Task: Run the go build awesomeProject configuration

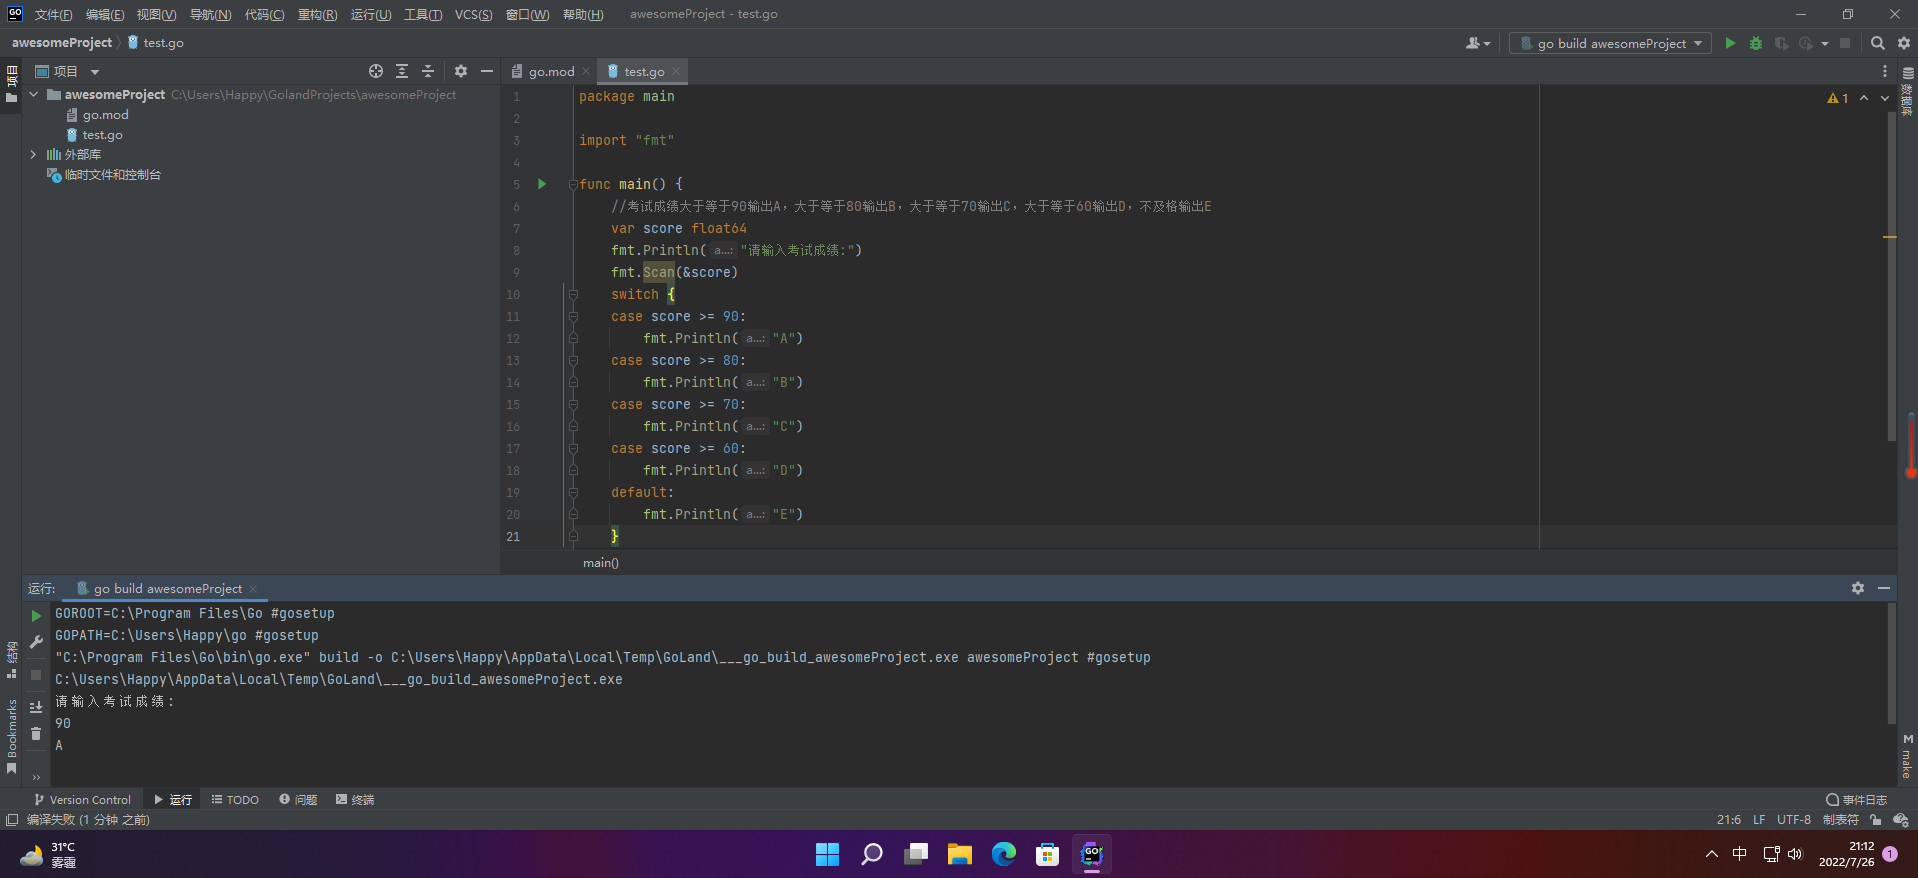Action: (x=1730, y=43)
